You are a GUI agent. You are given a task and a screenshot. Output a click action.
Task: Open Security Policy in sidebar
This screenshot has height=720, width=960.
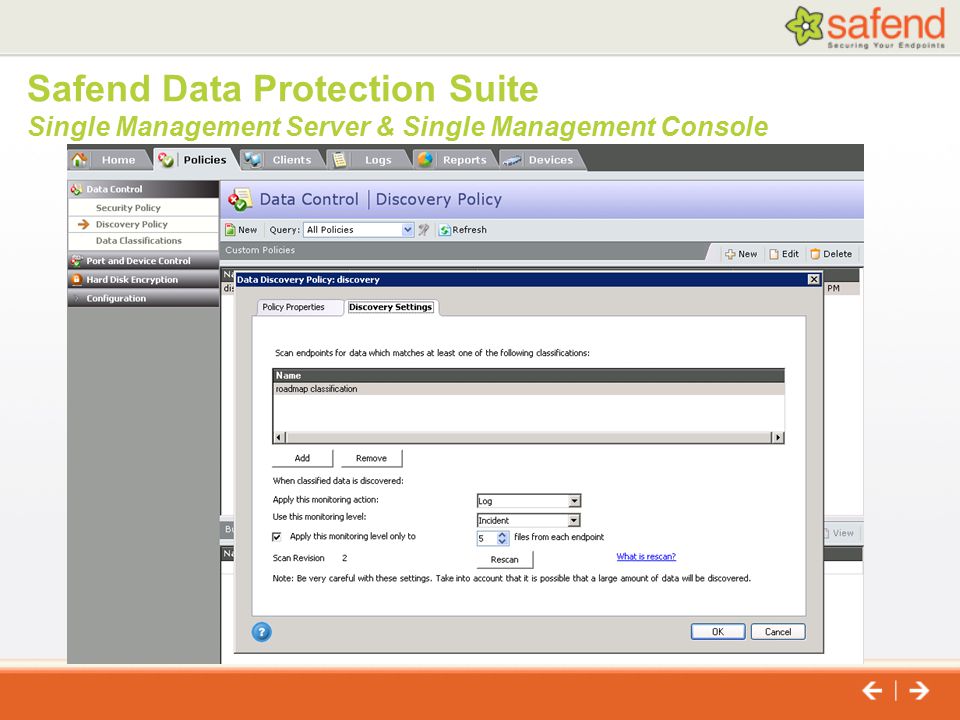[128, 208]
